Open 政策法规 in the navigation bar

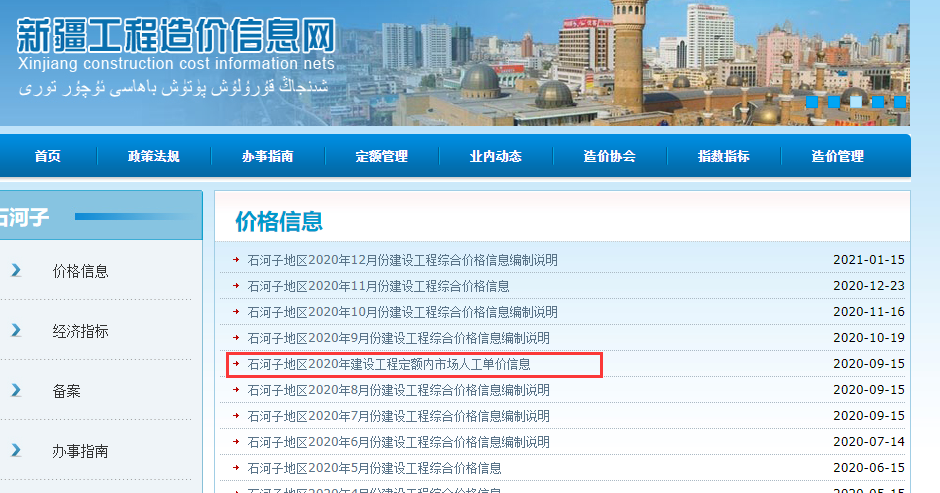click(153, 157)
